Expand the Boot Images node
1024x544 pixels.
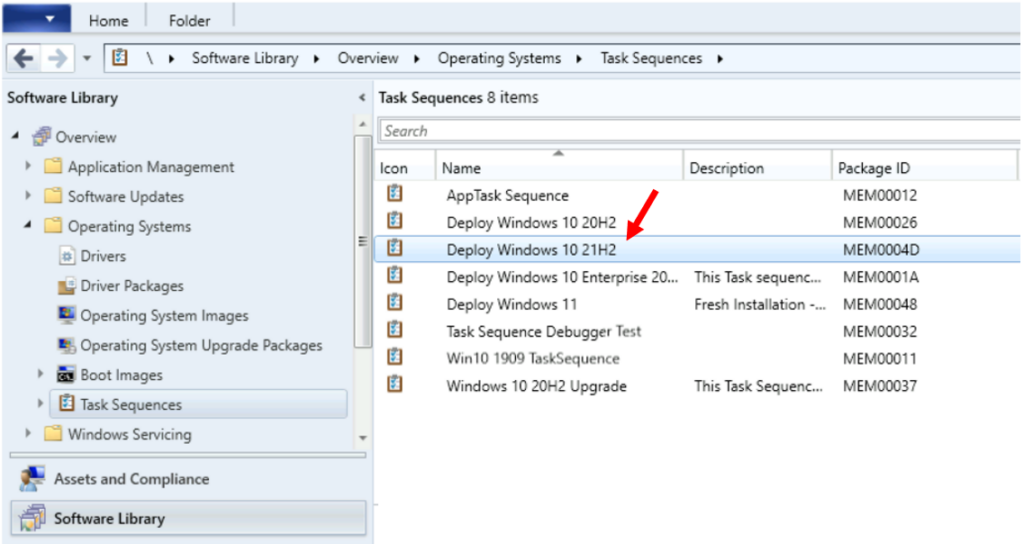(40, 374)
